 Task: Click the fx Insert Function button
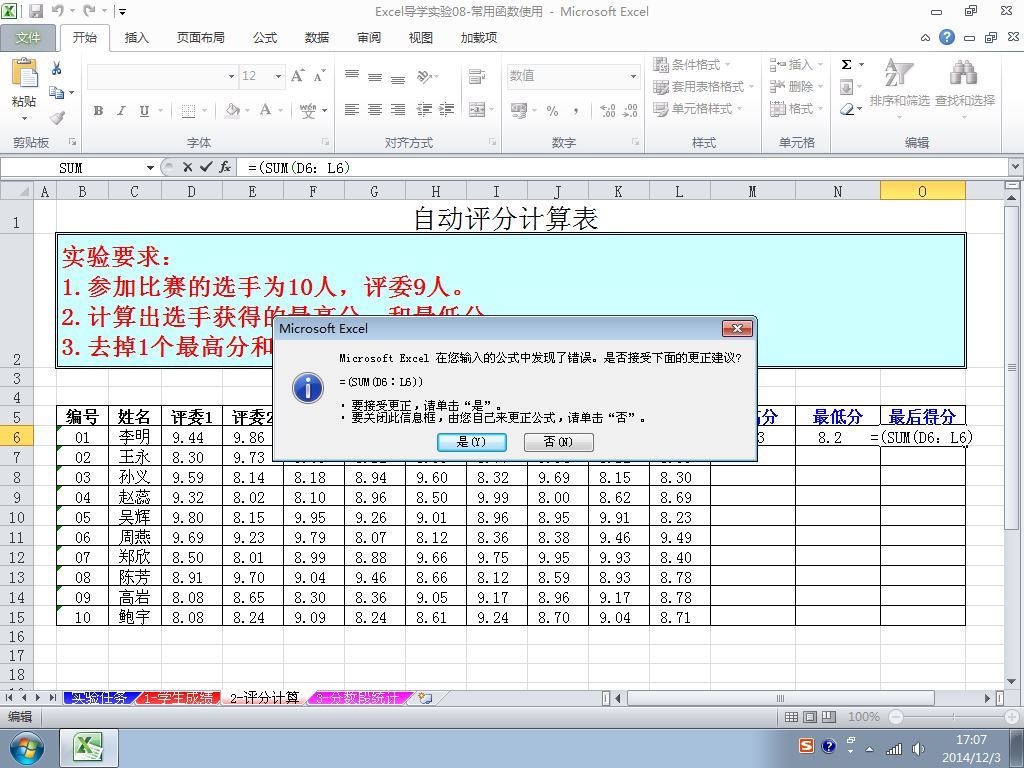225,168
